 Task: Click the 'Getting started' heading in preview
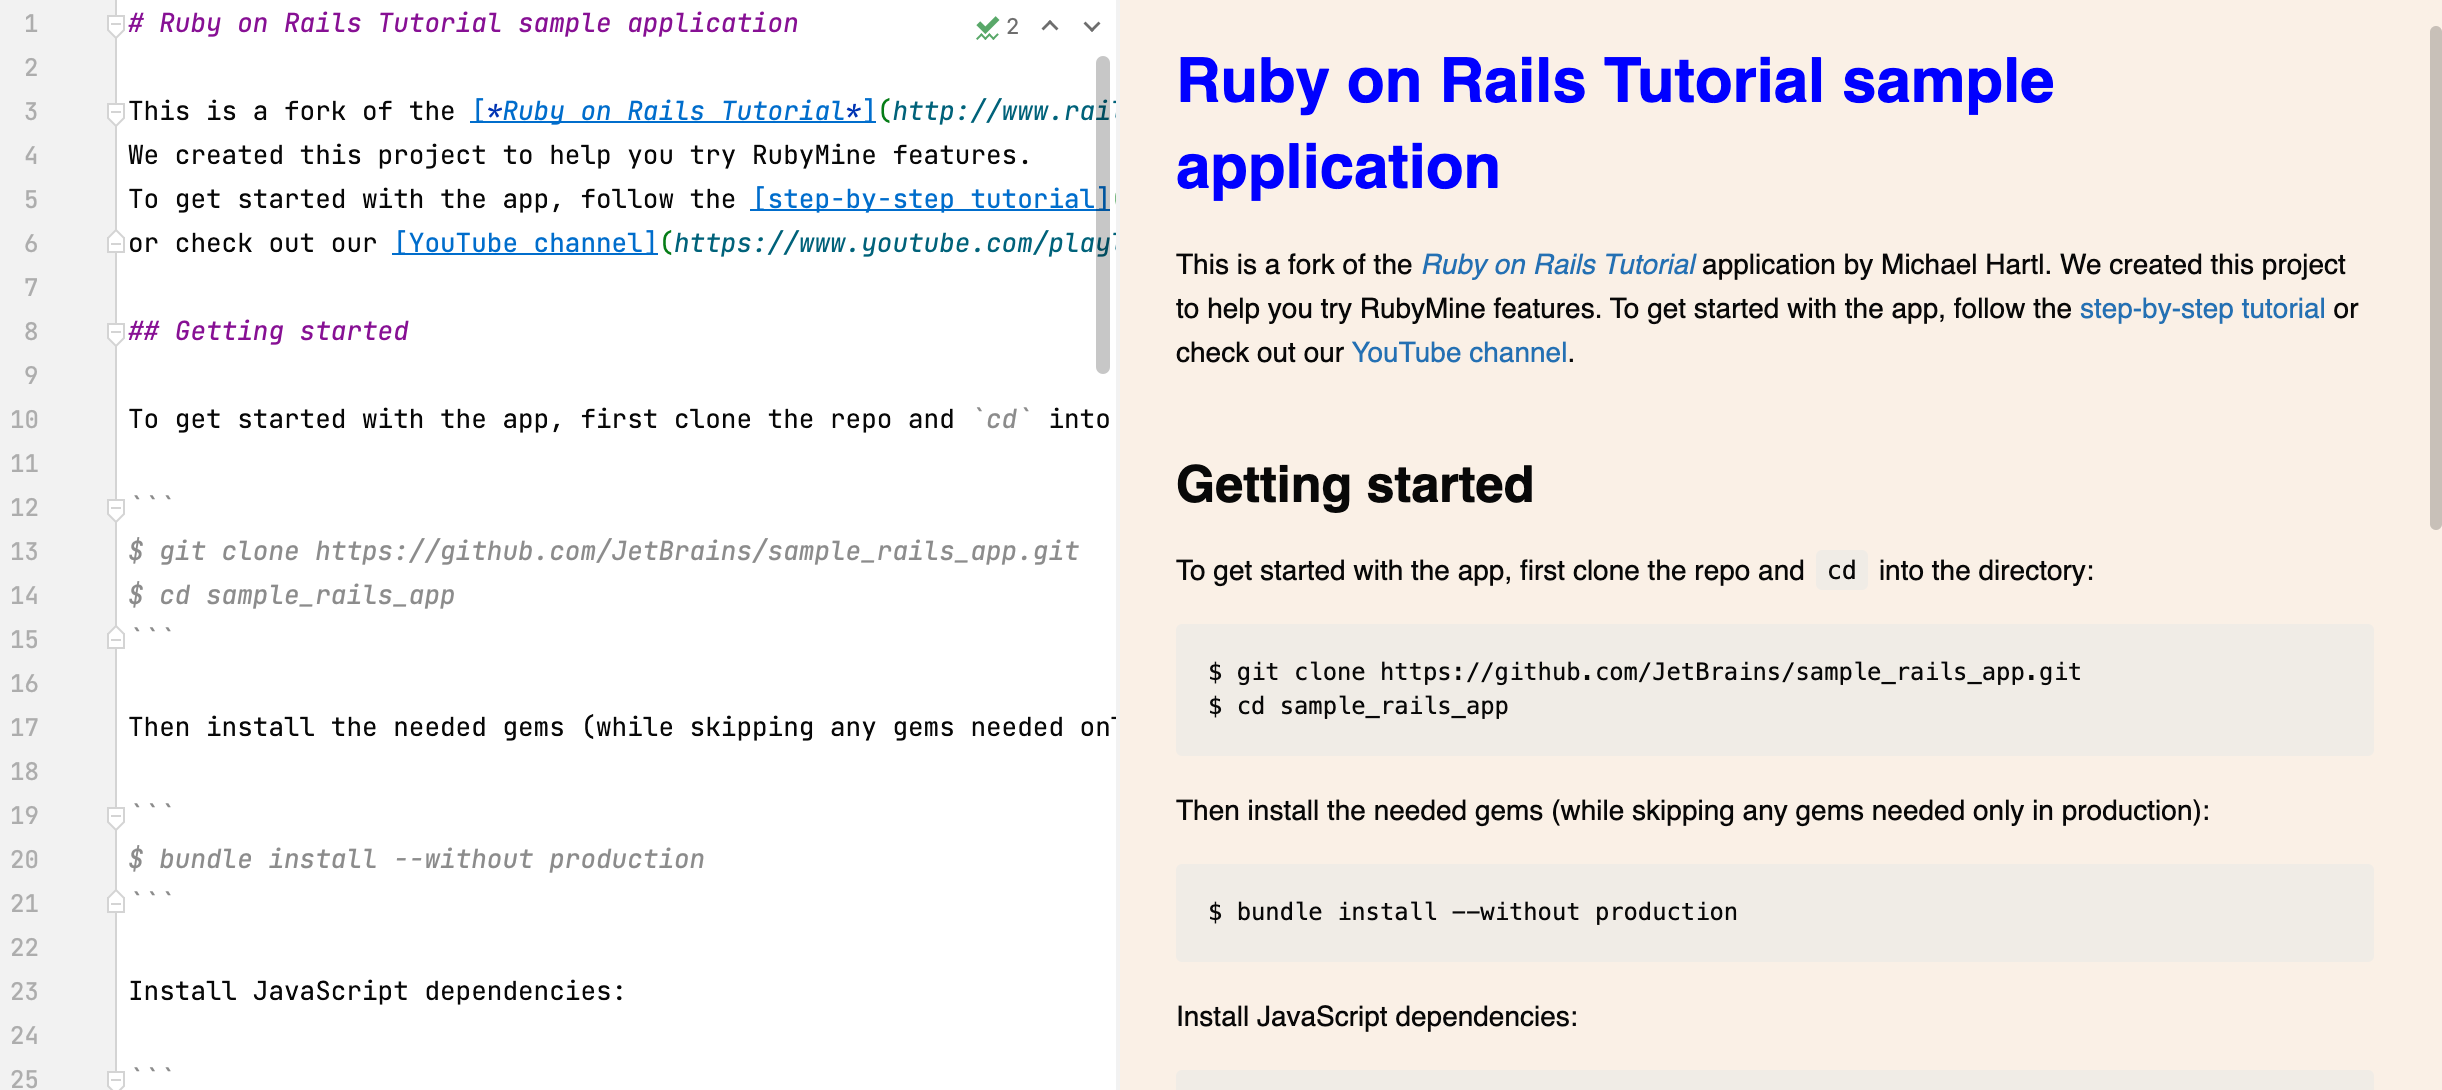coord(1354,484)
